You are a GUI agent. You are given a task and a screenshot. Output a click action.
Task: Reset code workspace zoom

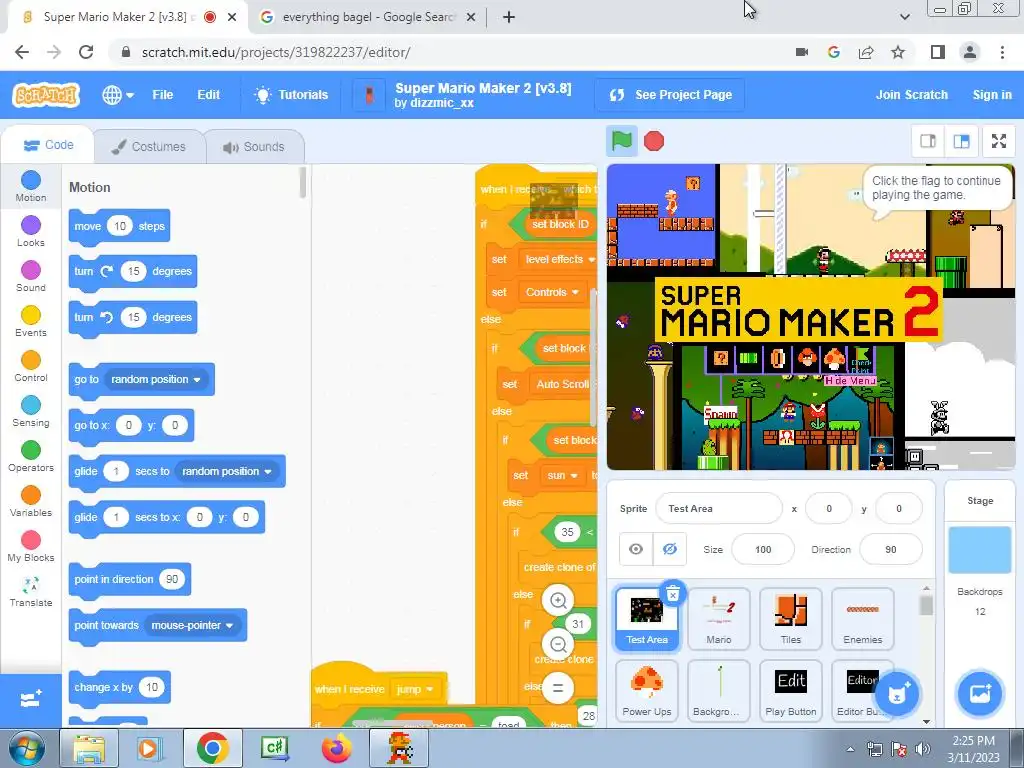558,688
